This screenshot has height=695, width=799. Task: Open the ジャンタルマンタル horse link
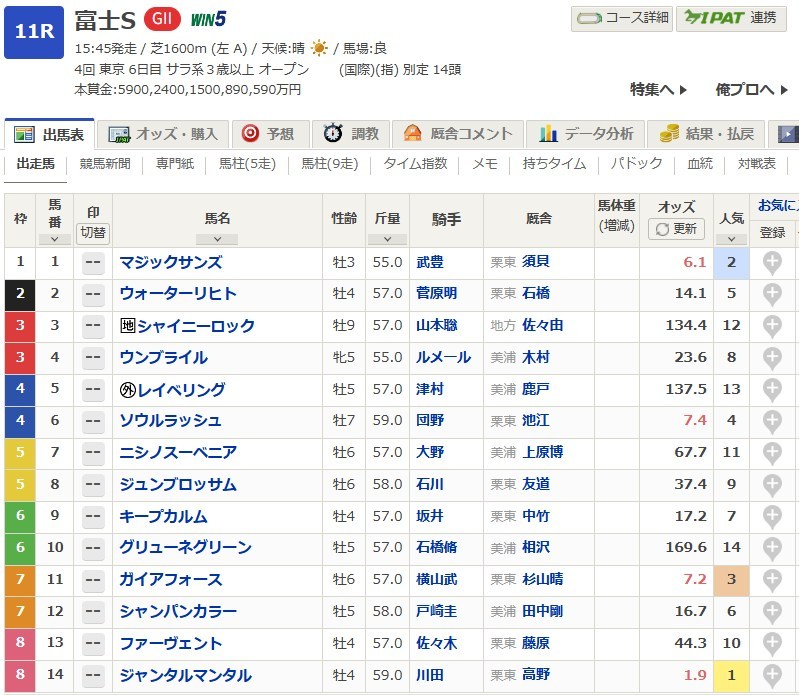185,676
